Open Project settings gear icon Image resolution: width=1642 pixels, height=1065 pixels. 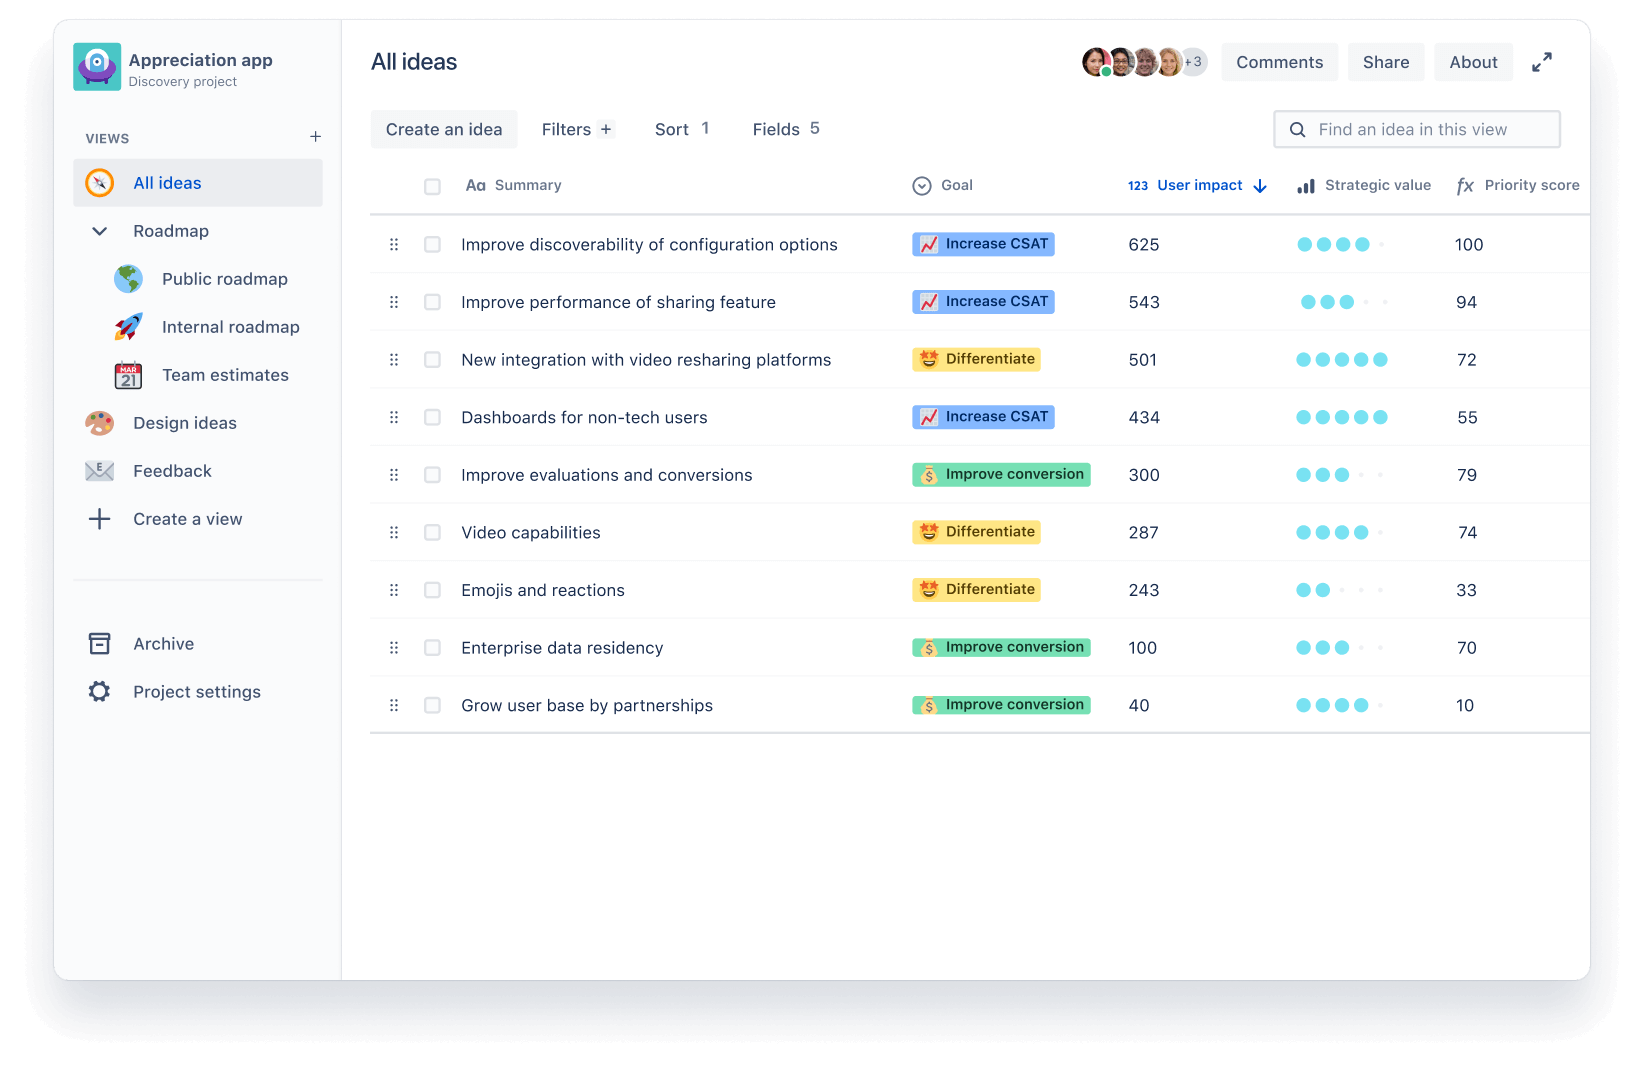tap(100, 692)
